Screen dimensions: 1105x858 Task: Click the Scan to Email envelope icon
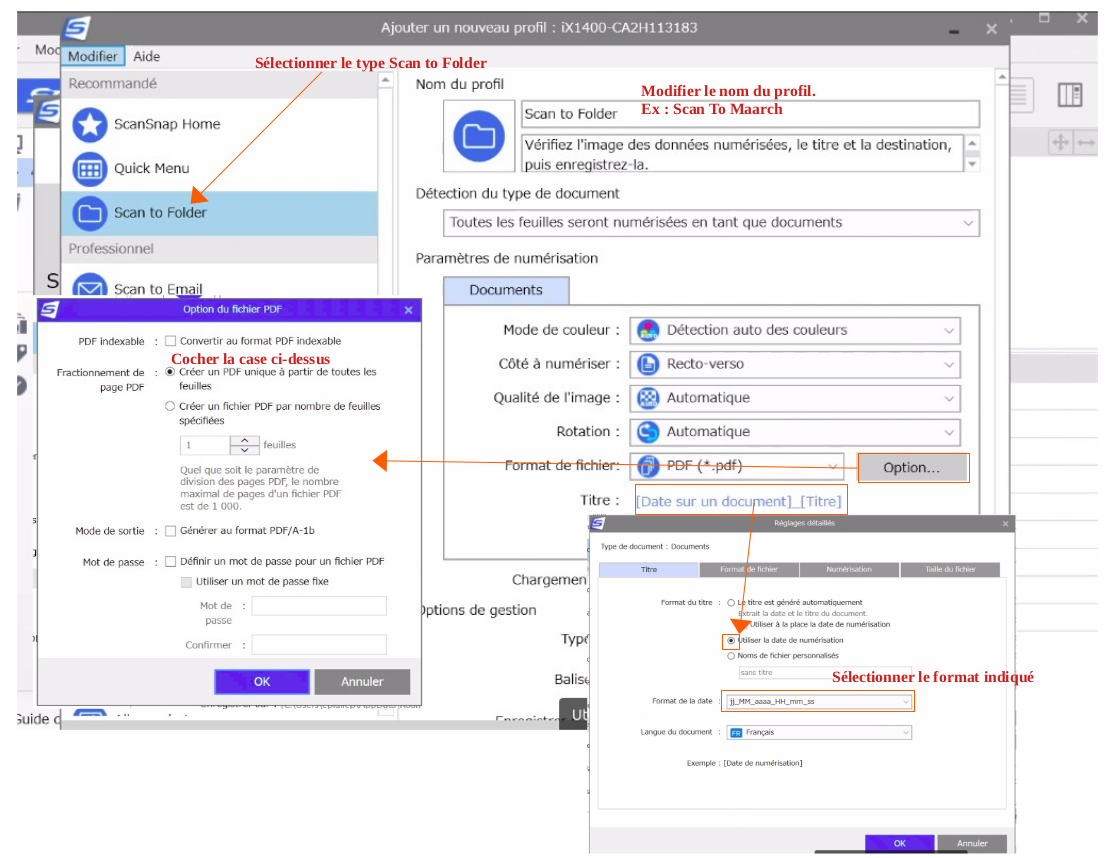90,289
